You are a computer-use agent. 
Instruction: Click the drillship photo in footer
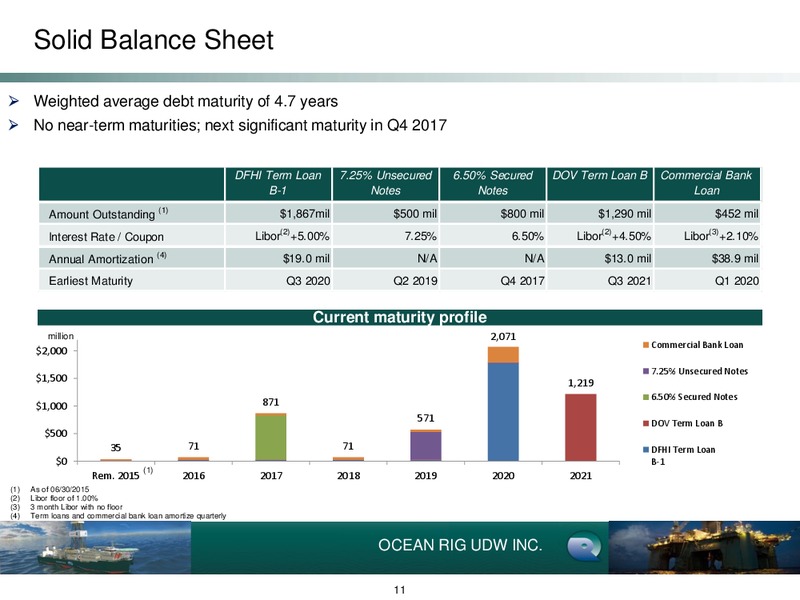(x=95, y=547)
